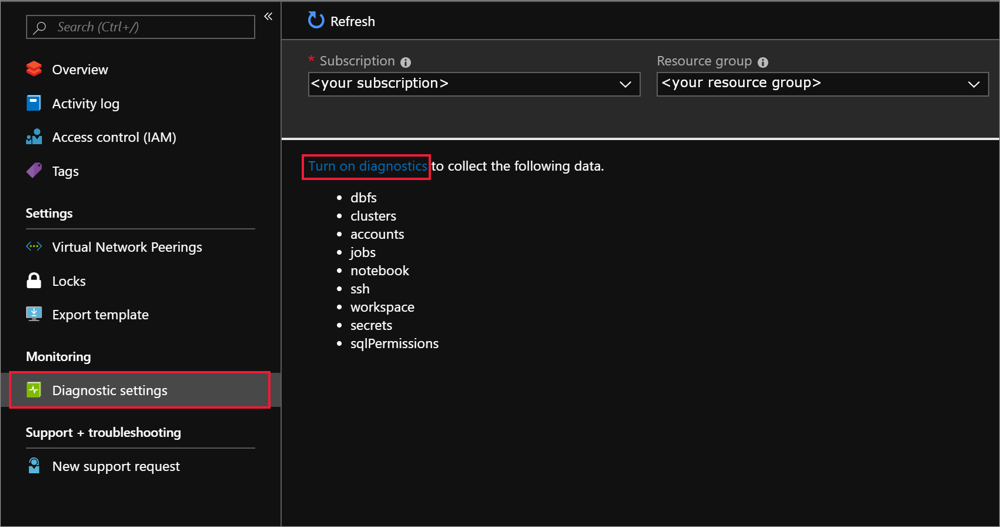
Task: Expand the Resource group dropdown
Action: click(822, 84)
